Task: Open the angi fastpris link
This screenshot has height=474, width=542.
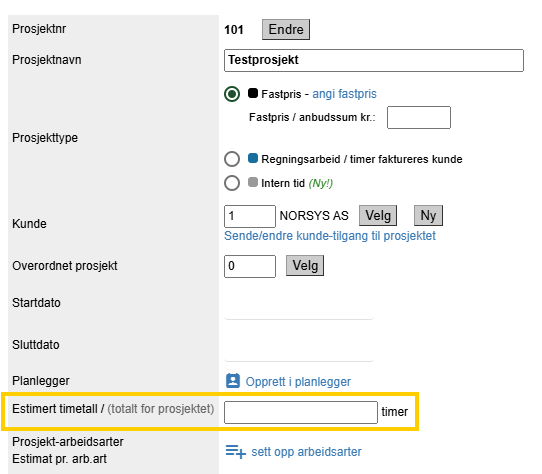Action: [x=344, y=94]
